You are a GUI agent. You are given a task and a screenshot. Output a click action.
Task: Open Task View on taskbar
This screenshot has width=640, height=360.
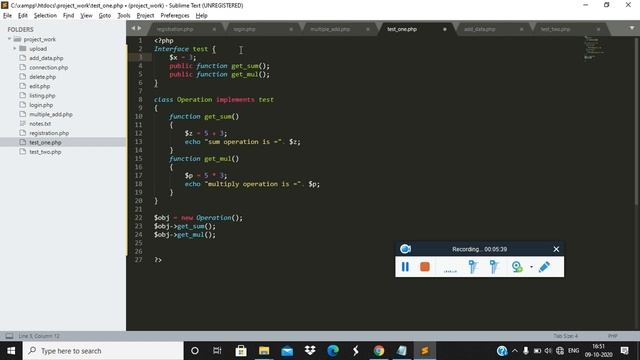click(217, 351)
